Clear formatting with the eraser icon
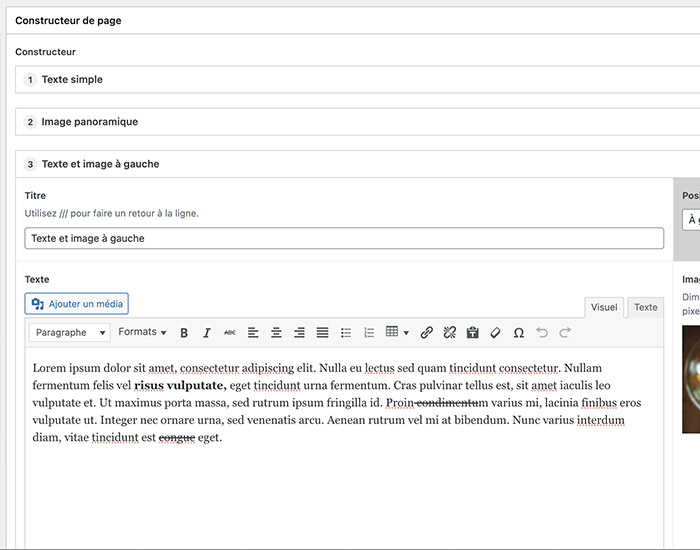The width and height of the screenshot is (700, 550). pos(495,333)
